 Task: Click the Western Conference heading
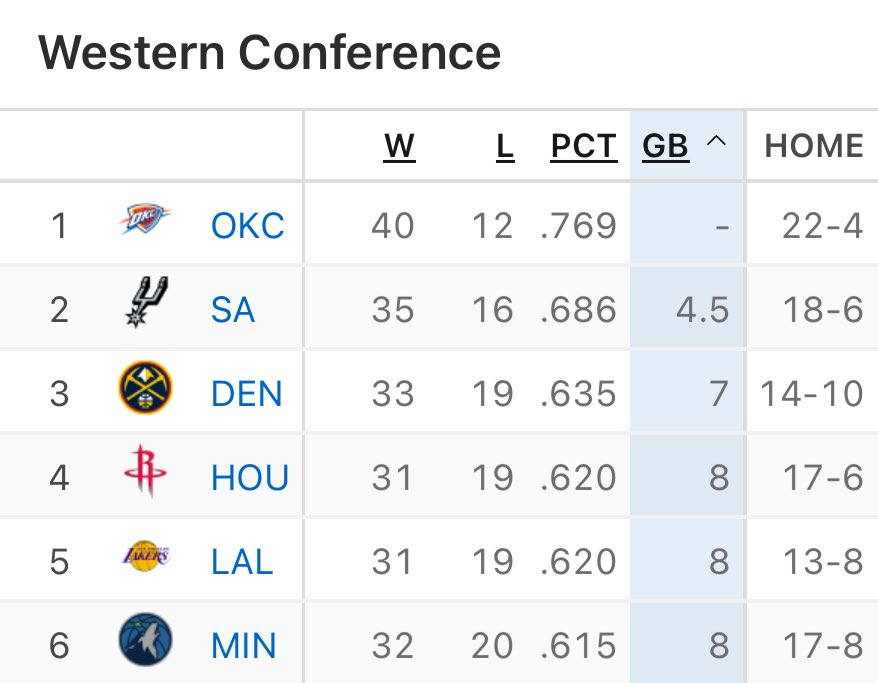(269, 52)
